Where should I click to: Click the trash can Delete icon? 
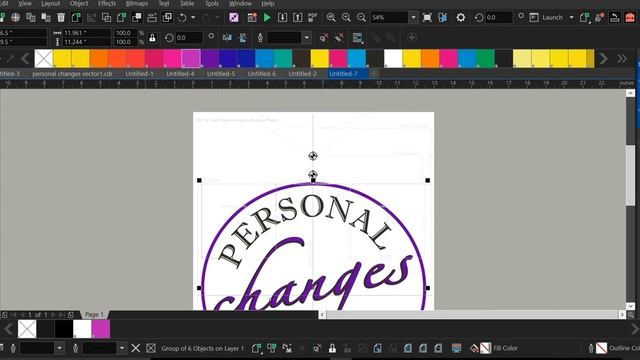(61, 17)
